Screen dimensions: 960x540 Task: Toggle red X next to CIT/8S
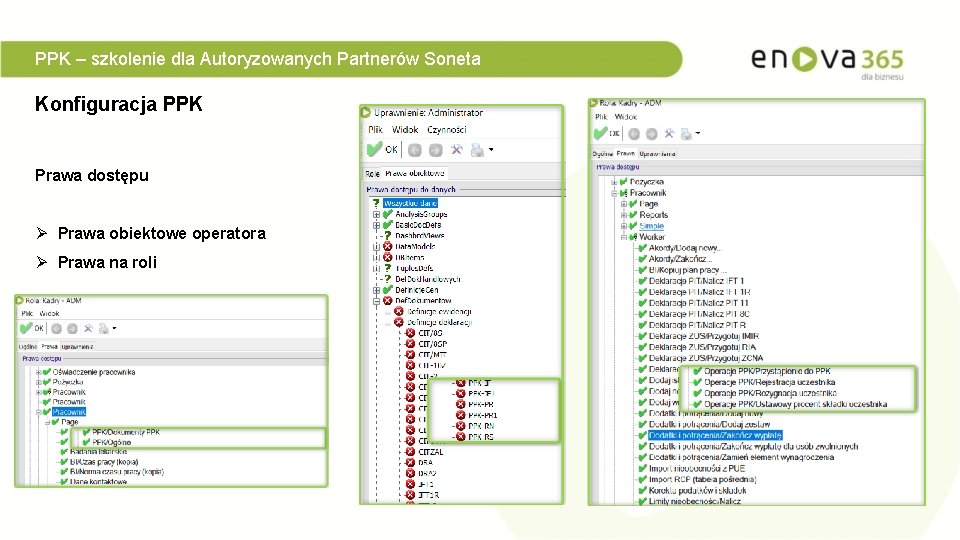(x=410, y=333)
